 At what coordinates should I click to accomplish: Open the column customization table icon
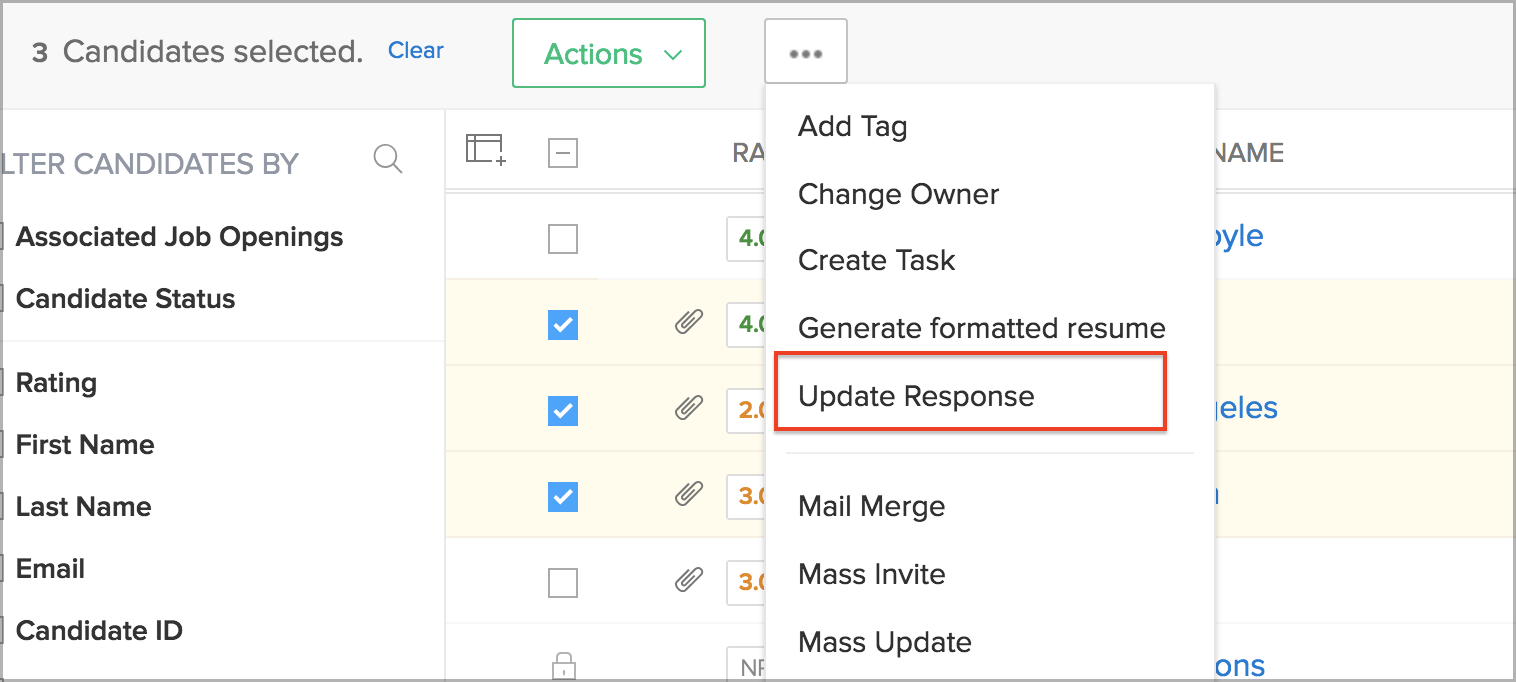point(486,150)
